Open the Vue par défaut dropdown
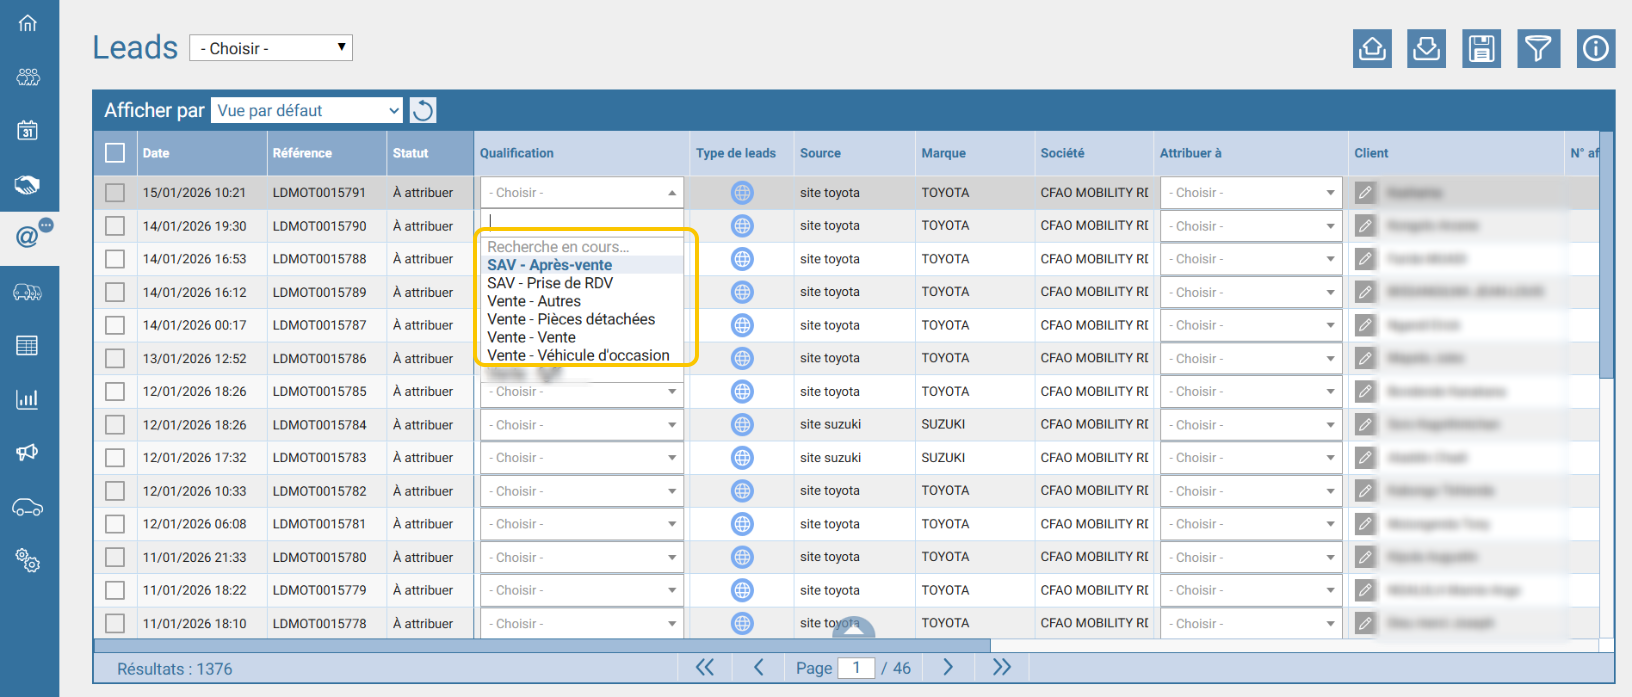 tap(308, 110)
